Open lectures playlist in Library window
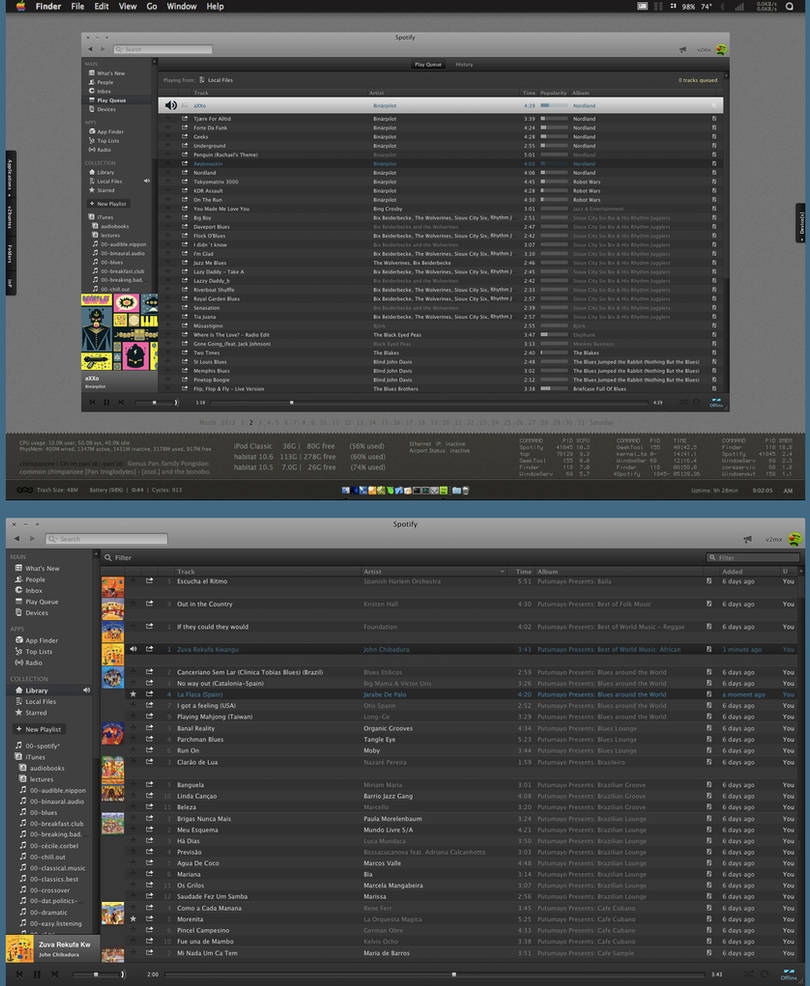This screenshot has width=810, height=986. (x=36, y=779)
